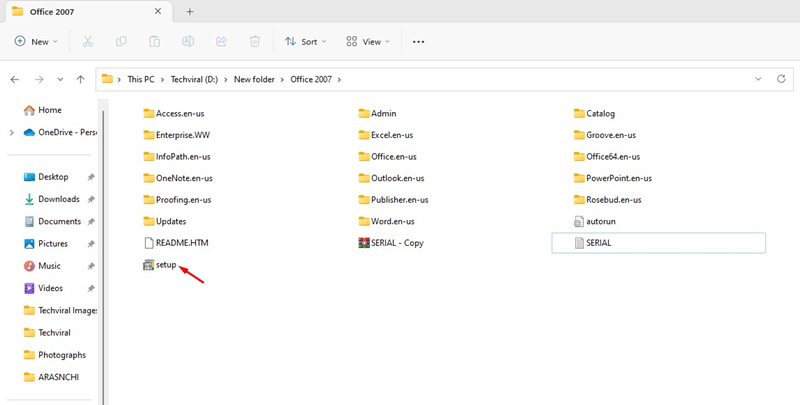Open OneDrive - Personal in sidebar
This screenshot has width=800, height=405.
[60, 132]
